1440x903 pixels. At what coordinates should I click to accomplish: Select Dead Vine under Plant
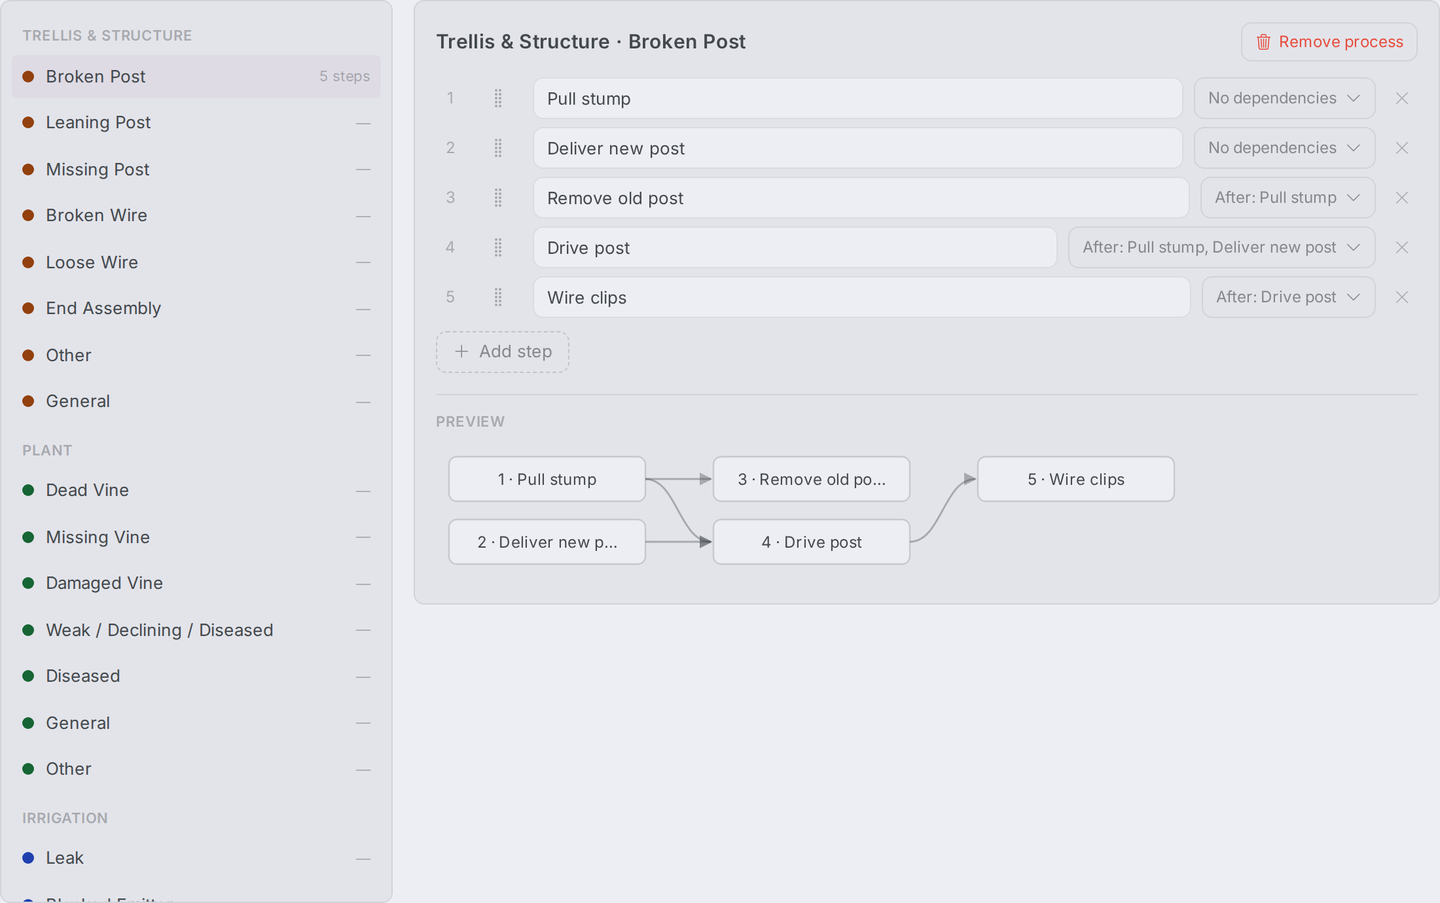[196, 491]
